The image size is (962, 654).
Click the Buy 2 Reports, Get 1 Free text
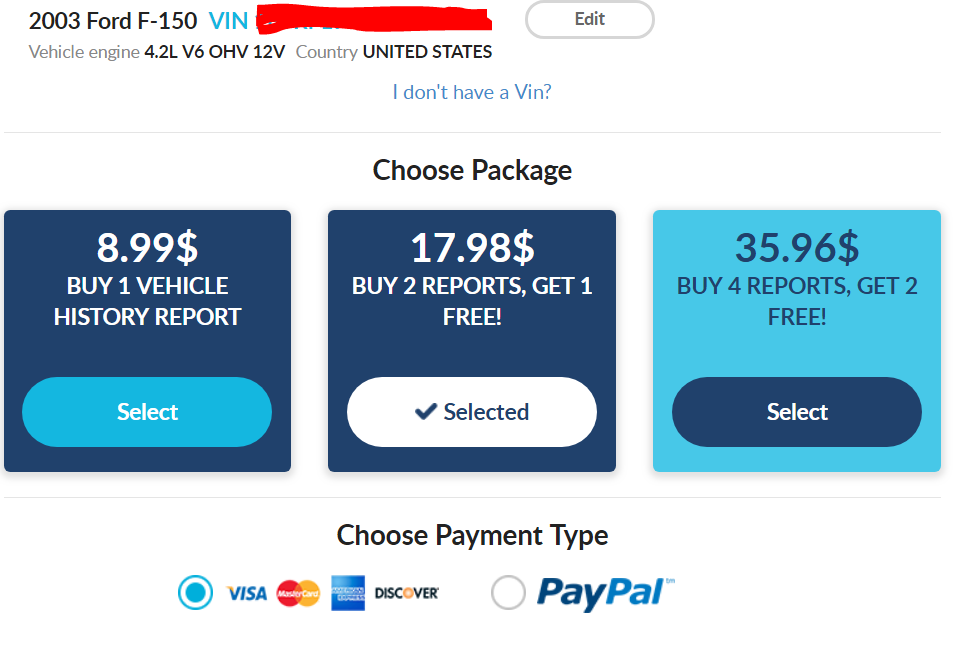tap(472, 301)
